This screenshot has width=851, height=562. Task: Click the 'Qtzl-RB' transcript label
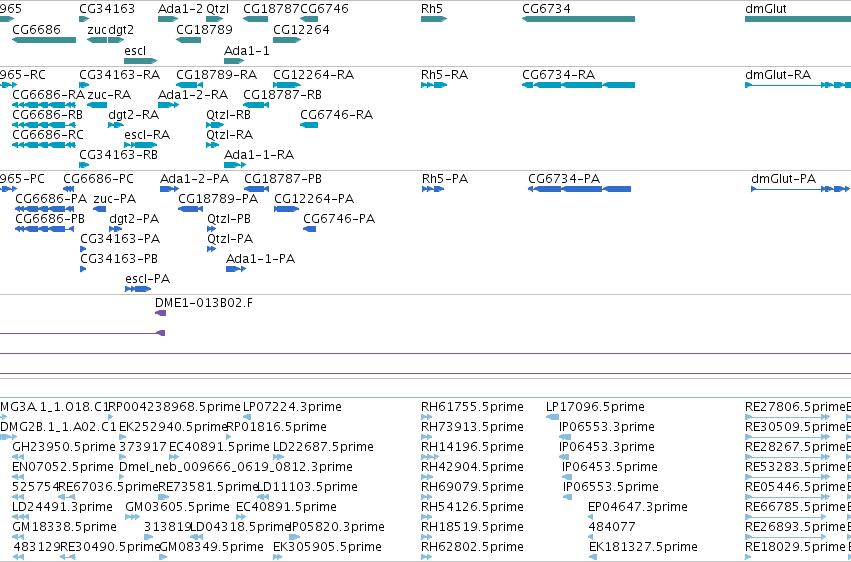(x=228, y=114)
